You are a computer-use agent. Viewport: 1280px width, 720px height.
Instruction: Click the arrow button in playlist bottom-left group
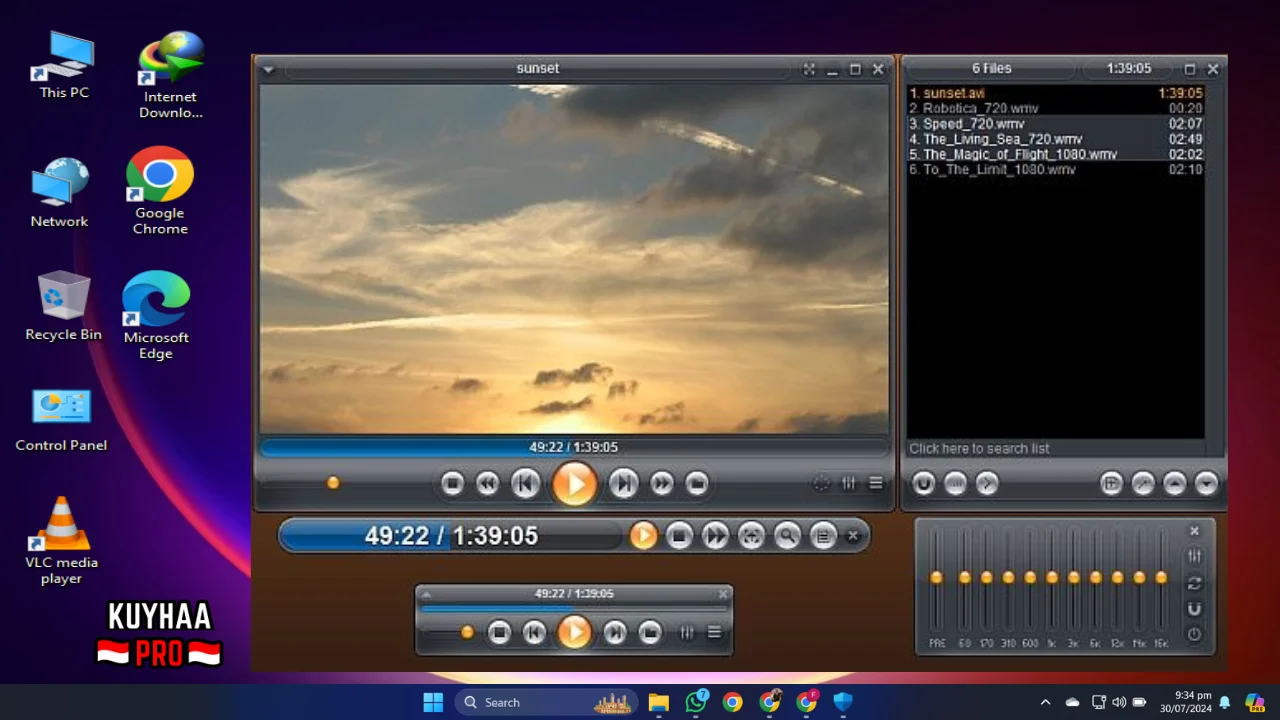click(986, 484)
